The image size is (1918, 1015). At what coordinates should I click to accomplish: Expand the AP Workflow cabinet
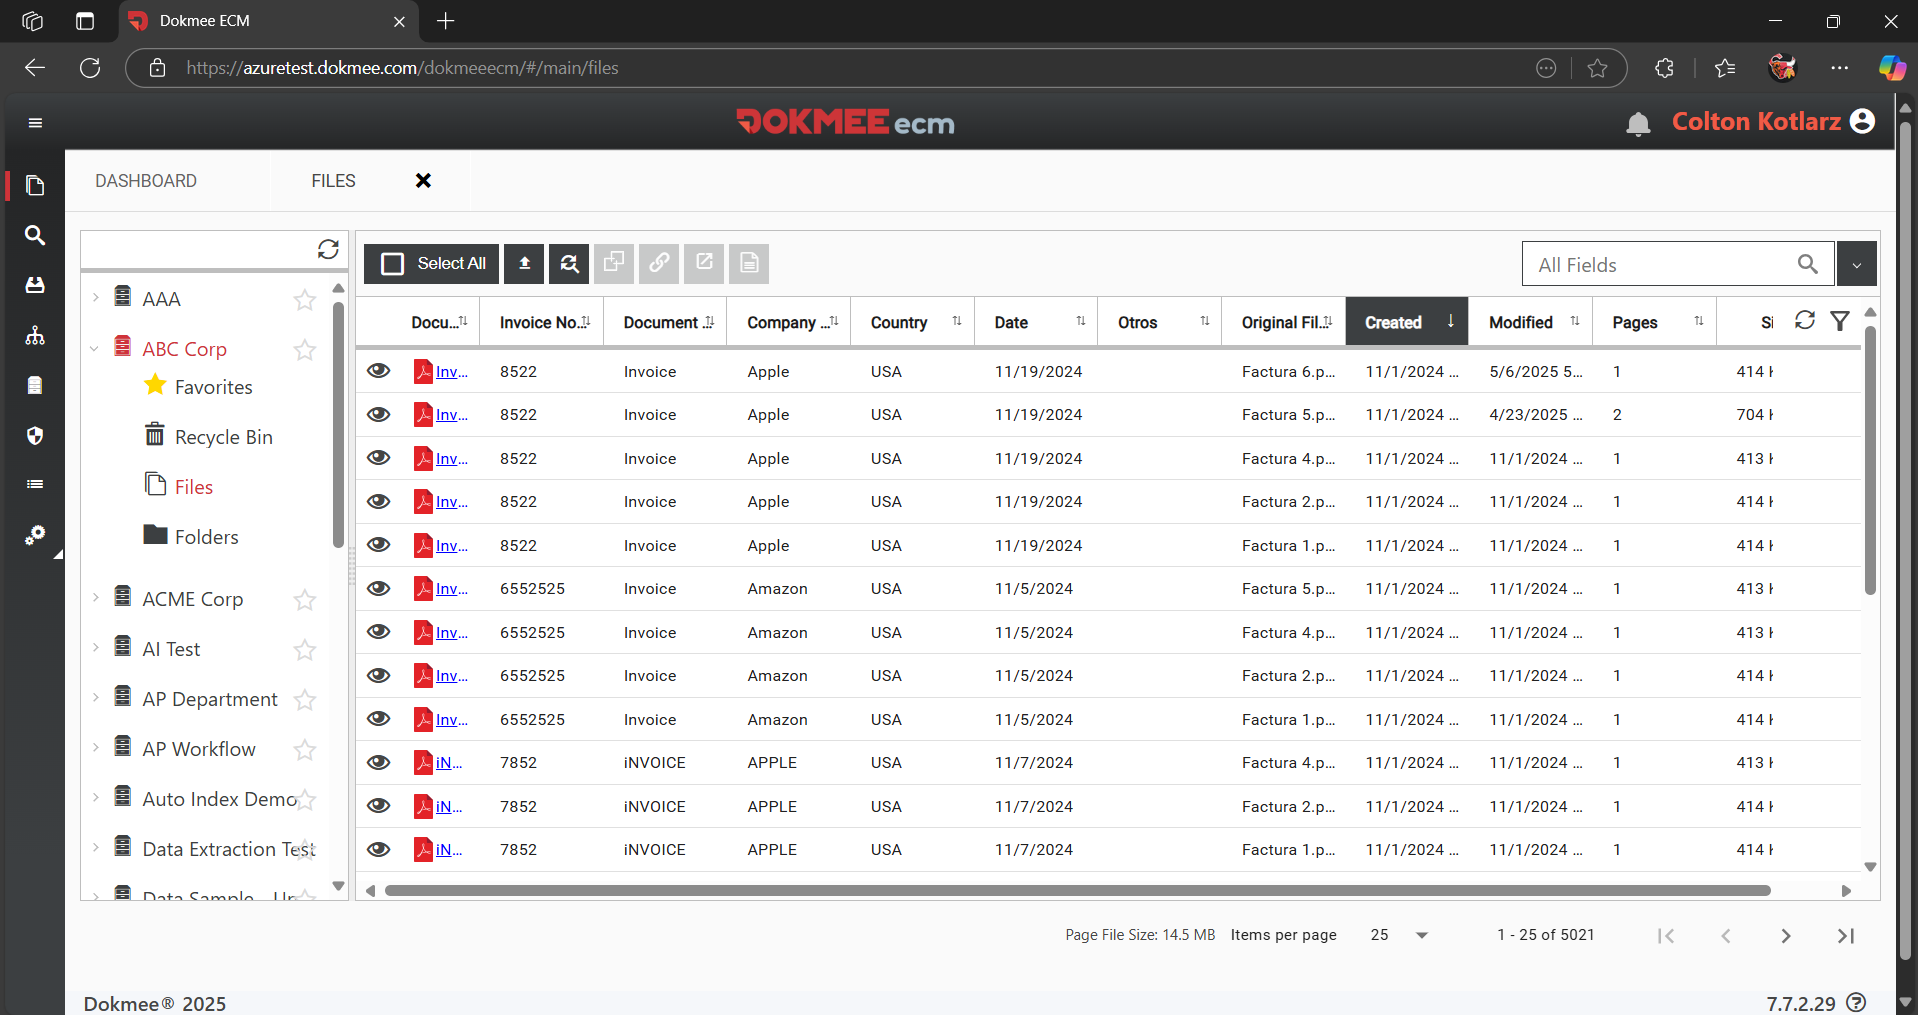pos(95,747)
